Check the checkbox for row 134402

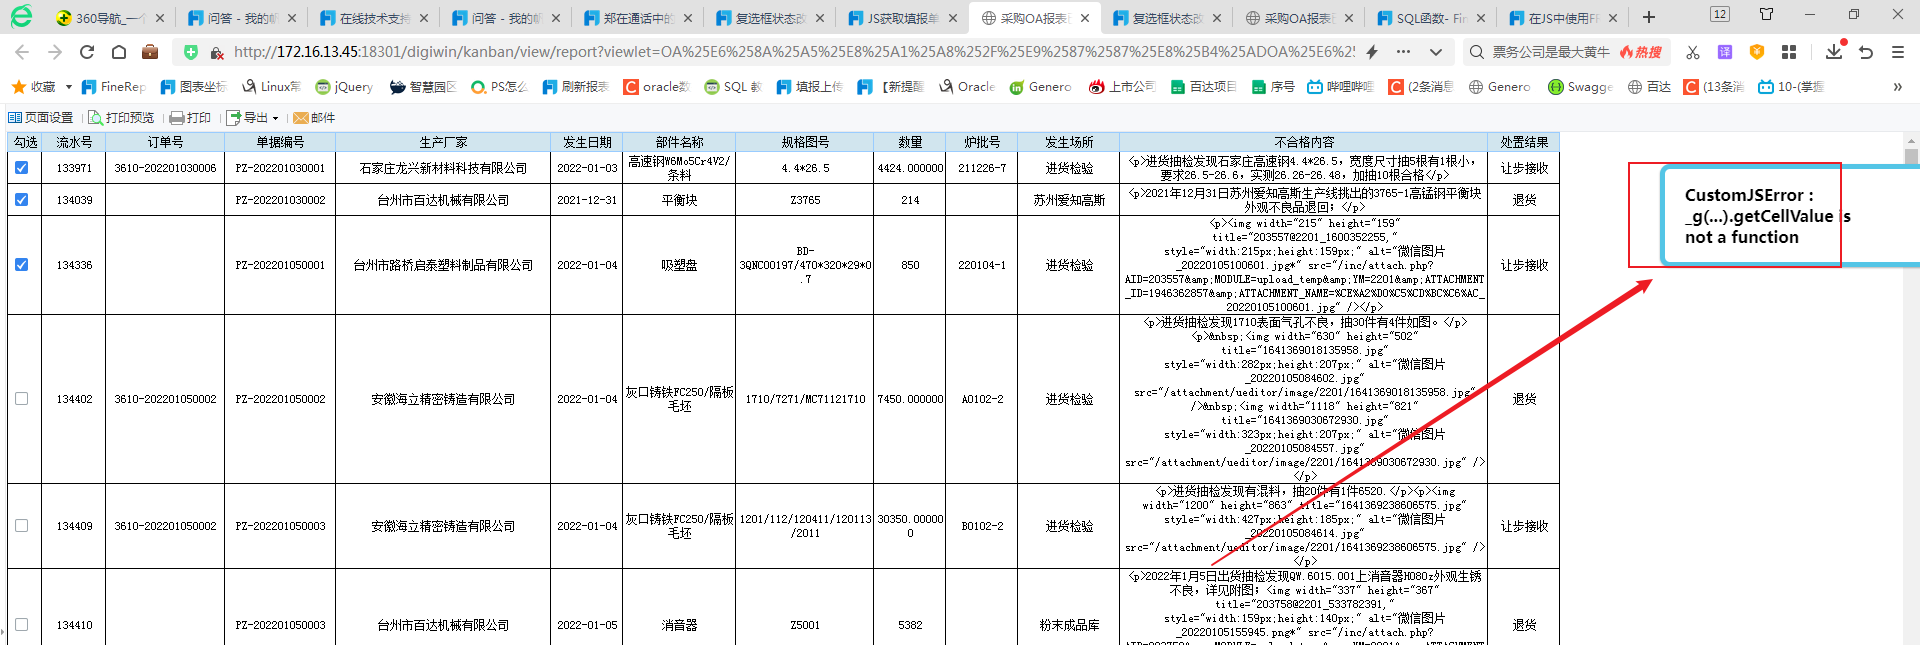pyautogui.click(x=22, y=399)
